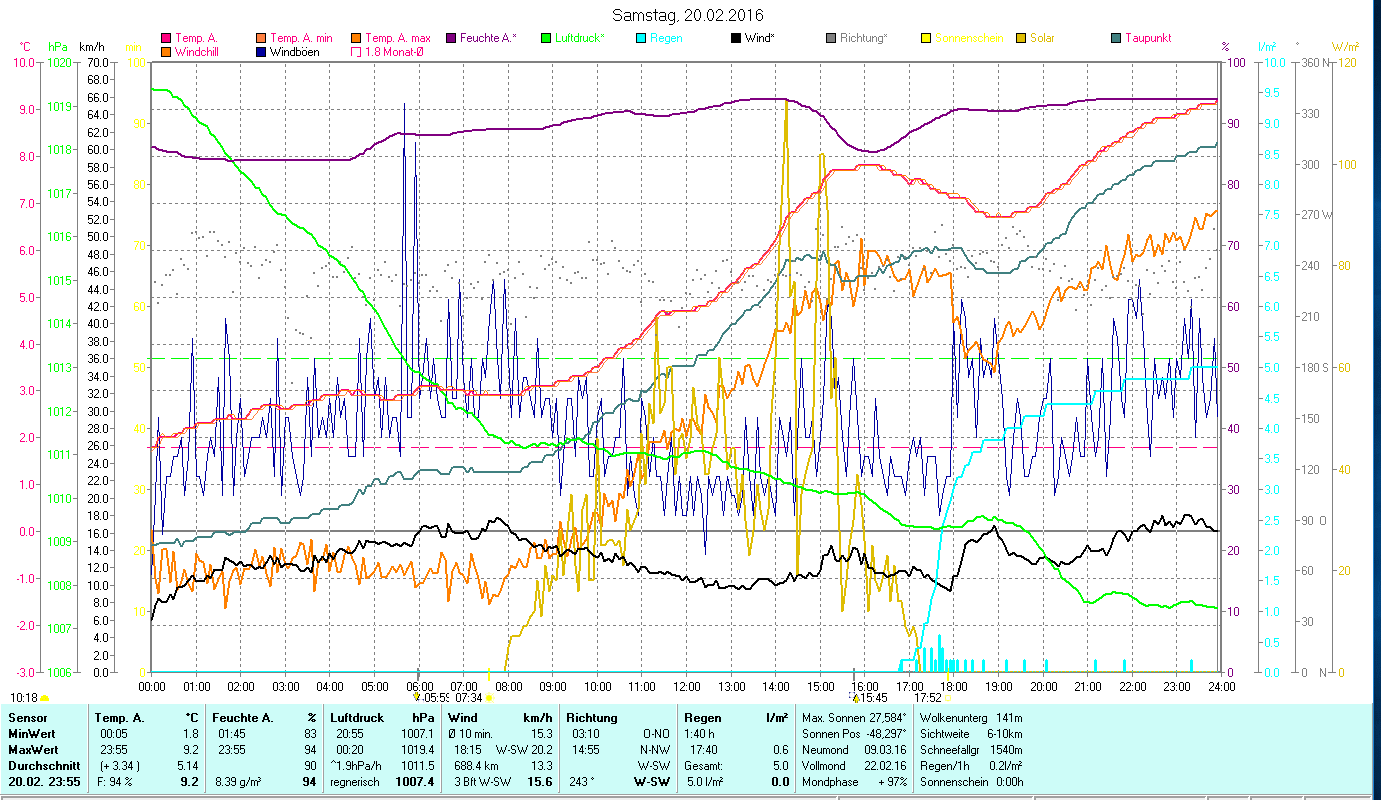This screenshot has width=1381, height=800.
Task: Click the black Wind* legend square
Action: pos(736,38)
